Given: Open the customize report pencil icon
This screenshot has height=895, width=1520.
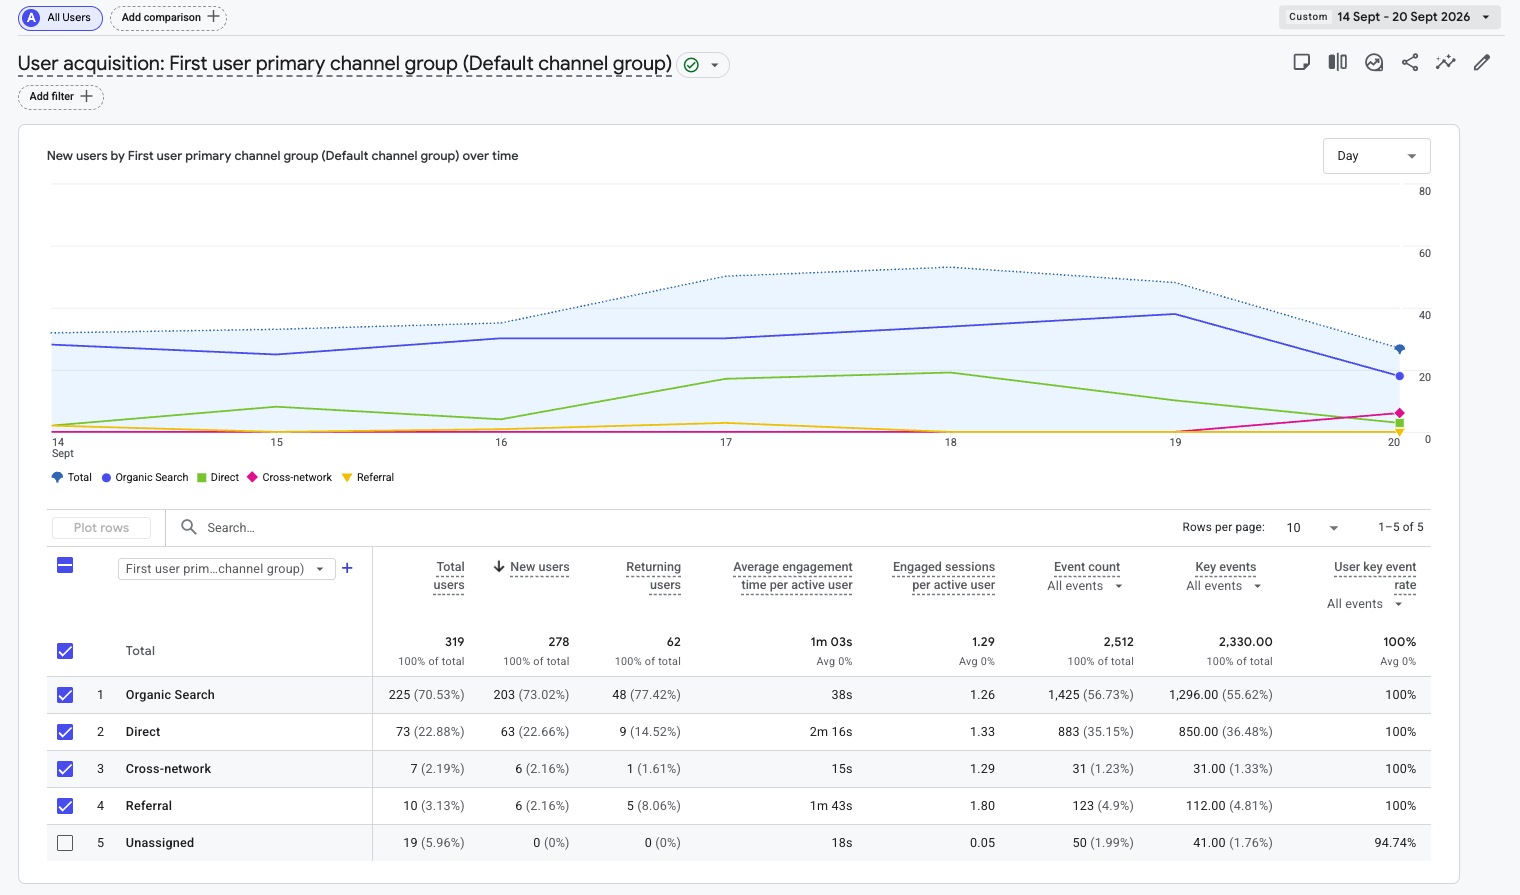Looking at the screenshot, I should click(x=1482, y=63).
